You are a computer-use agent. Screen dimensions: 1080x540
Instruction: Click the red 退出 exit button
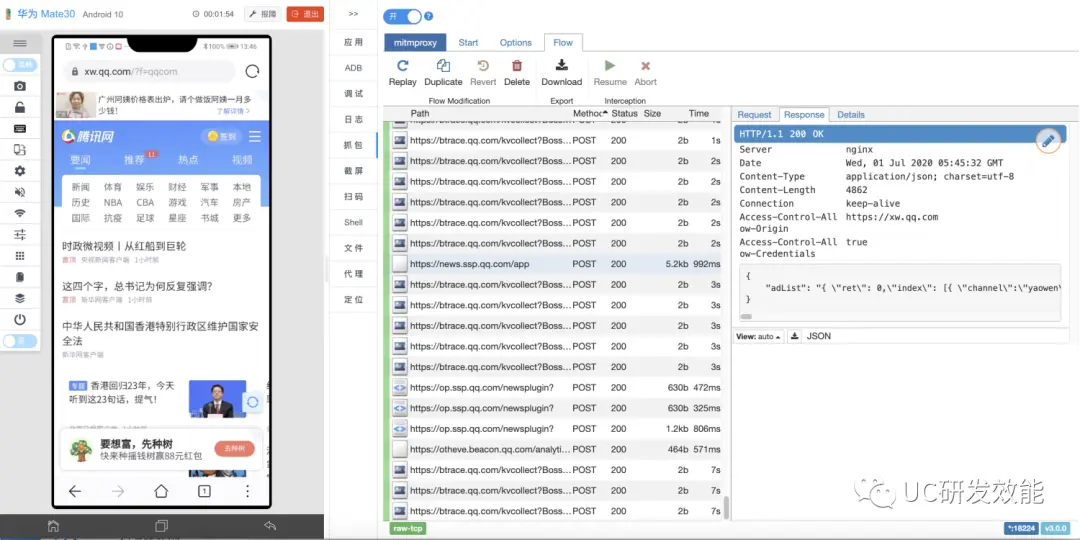305,14
